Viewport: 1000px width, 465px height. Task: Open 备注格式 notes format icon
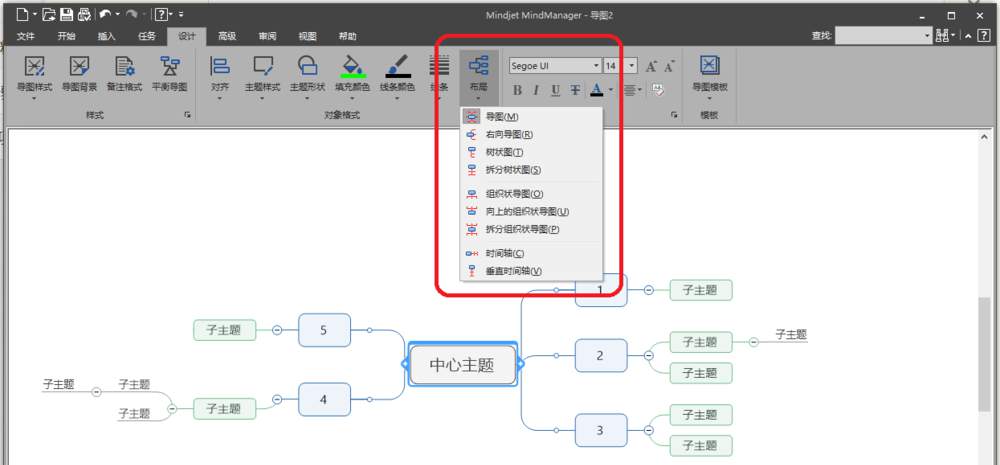[124, 66]
